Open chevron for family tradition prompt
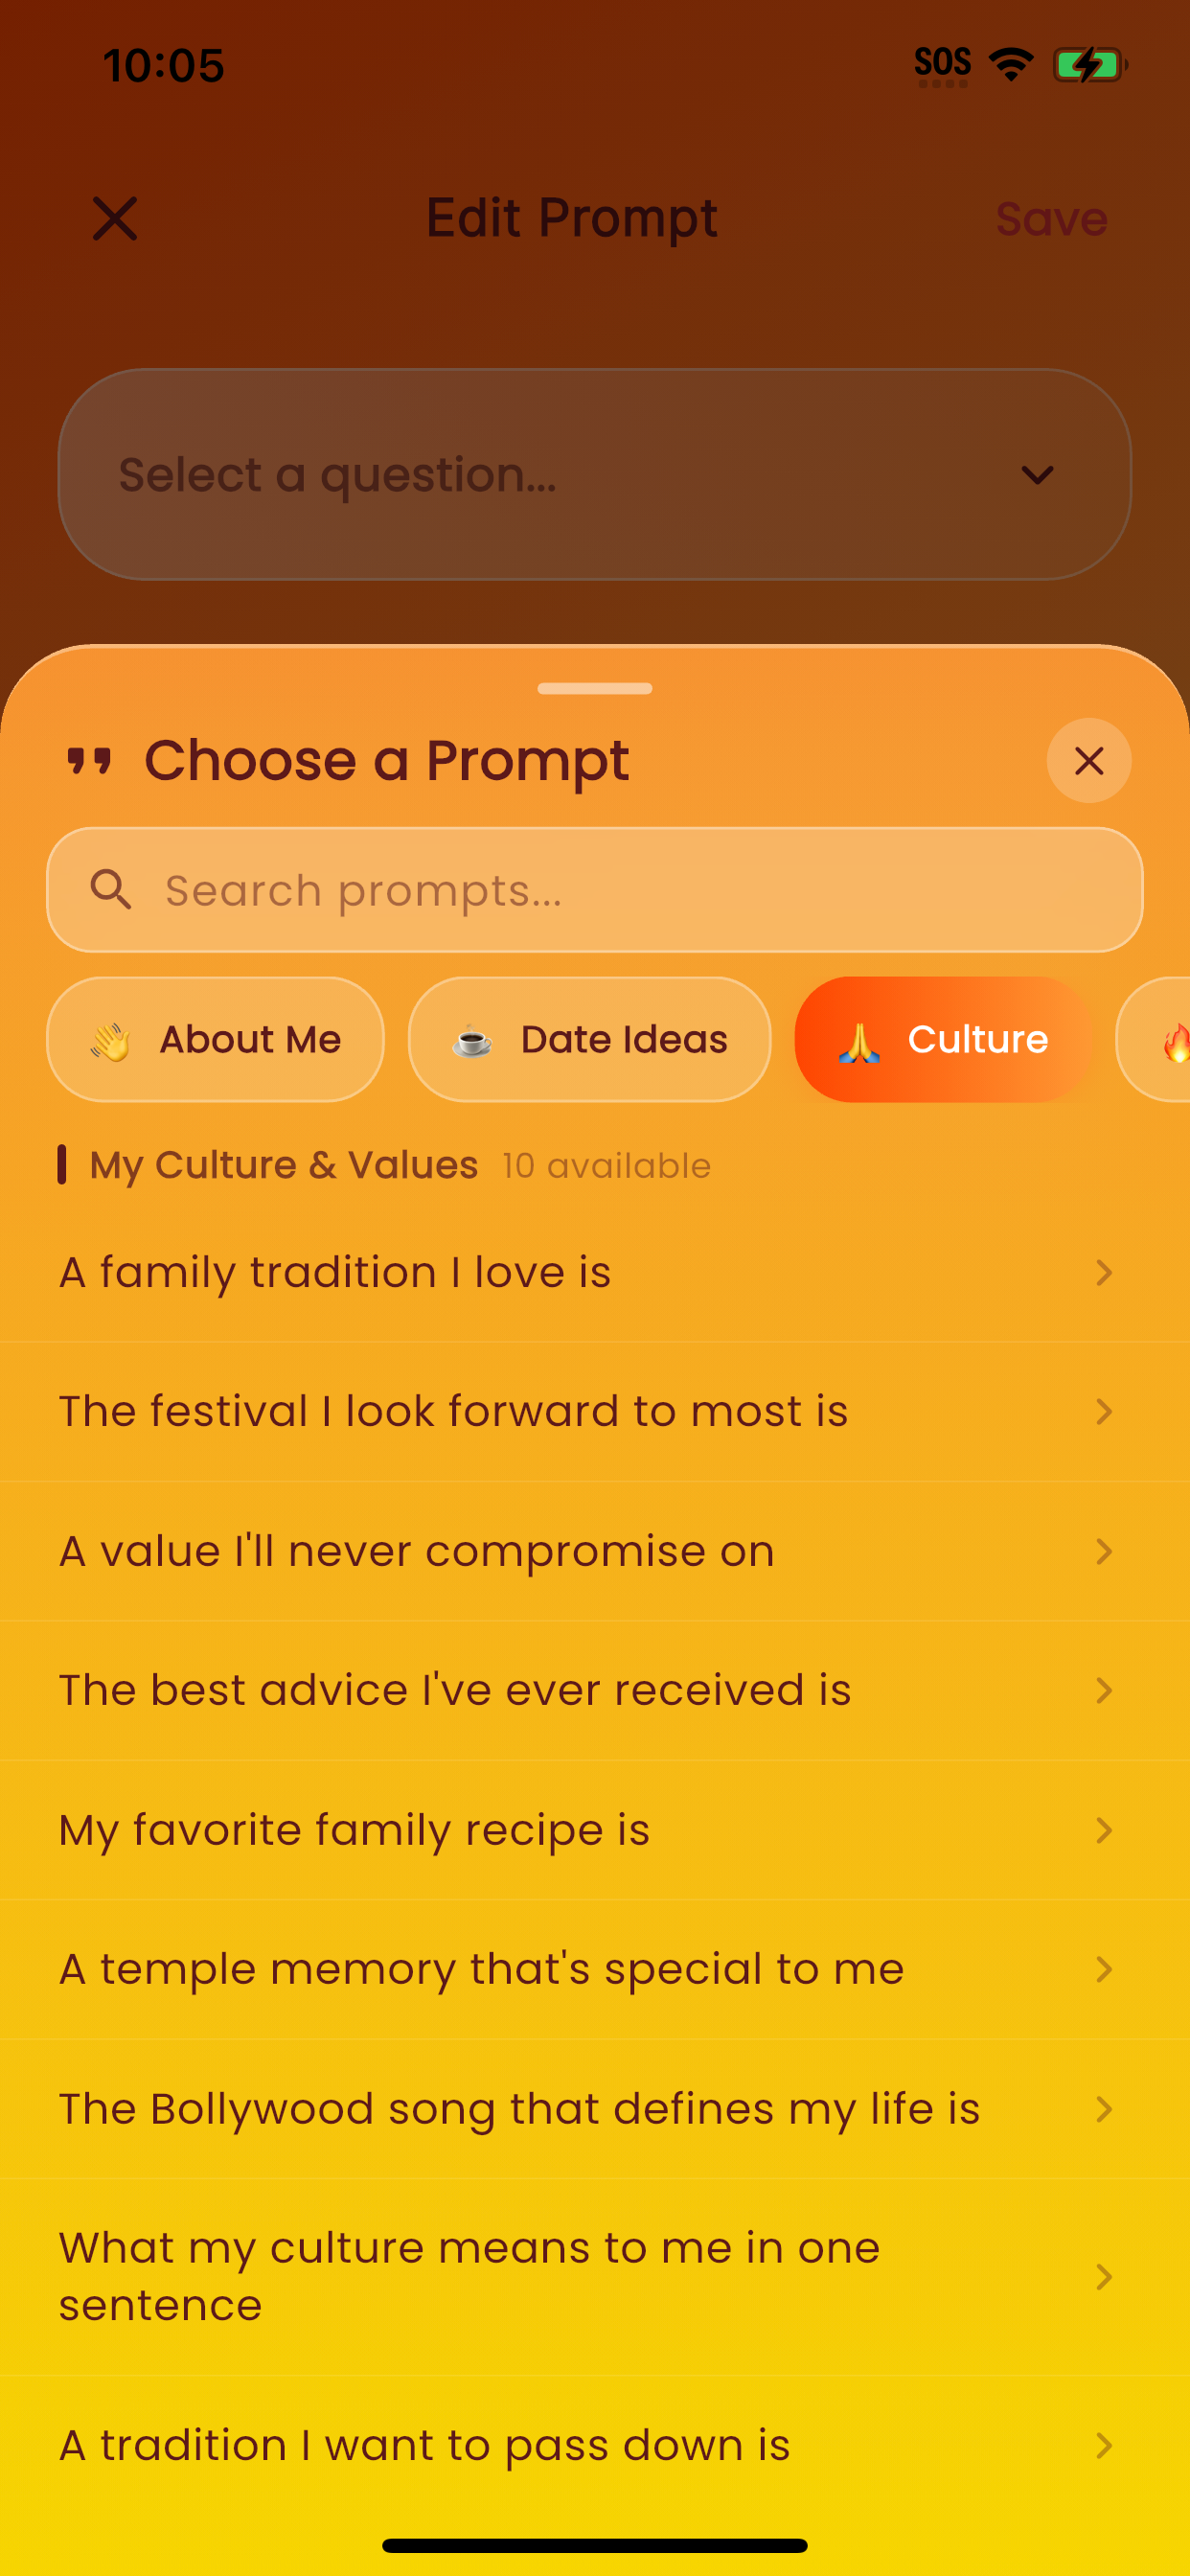This screenshot has height=2576, width=1190. [x=1104, y=1273]
